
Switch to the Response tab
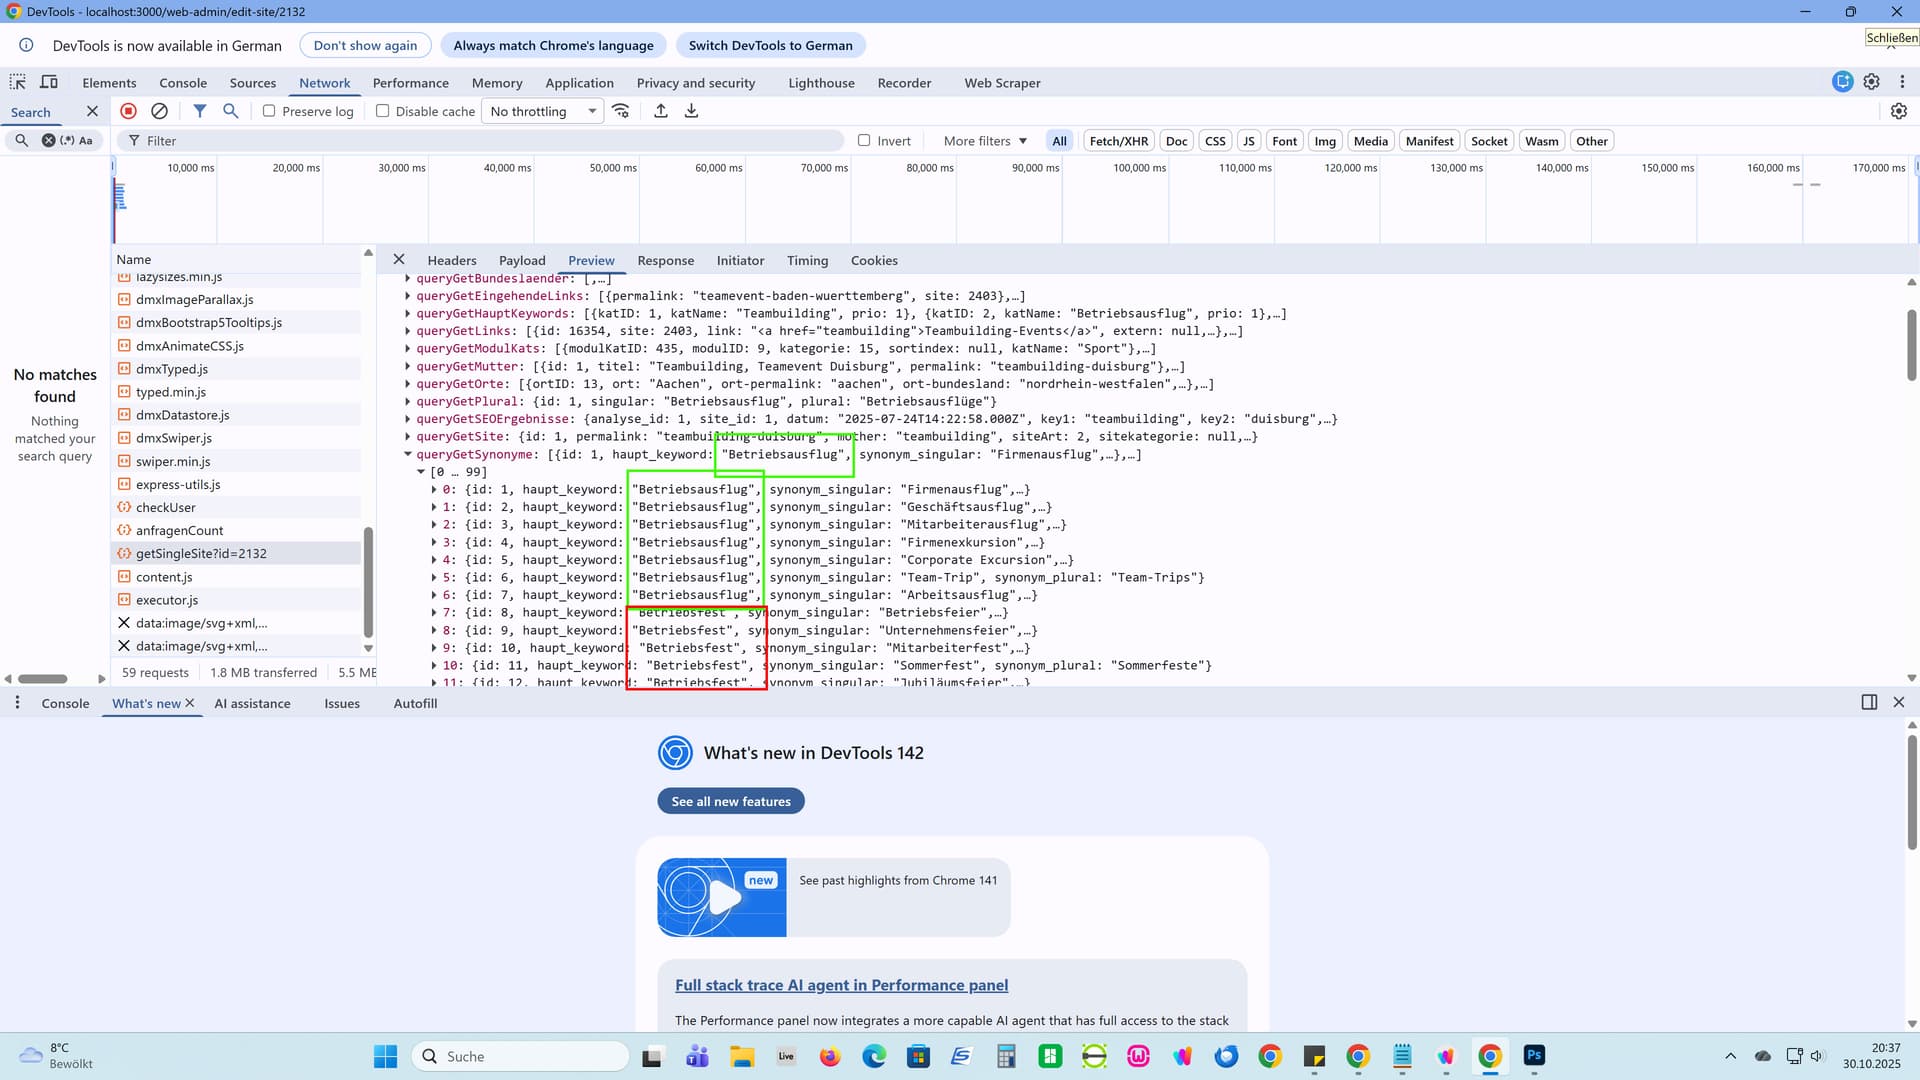point(665,260)
